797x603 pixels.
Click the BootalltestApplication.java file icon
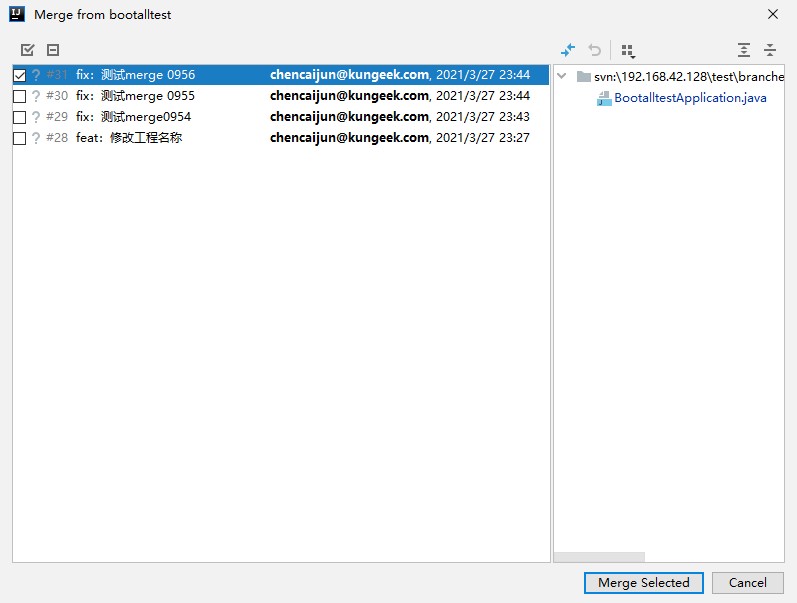point(604,98)
